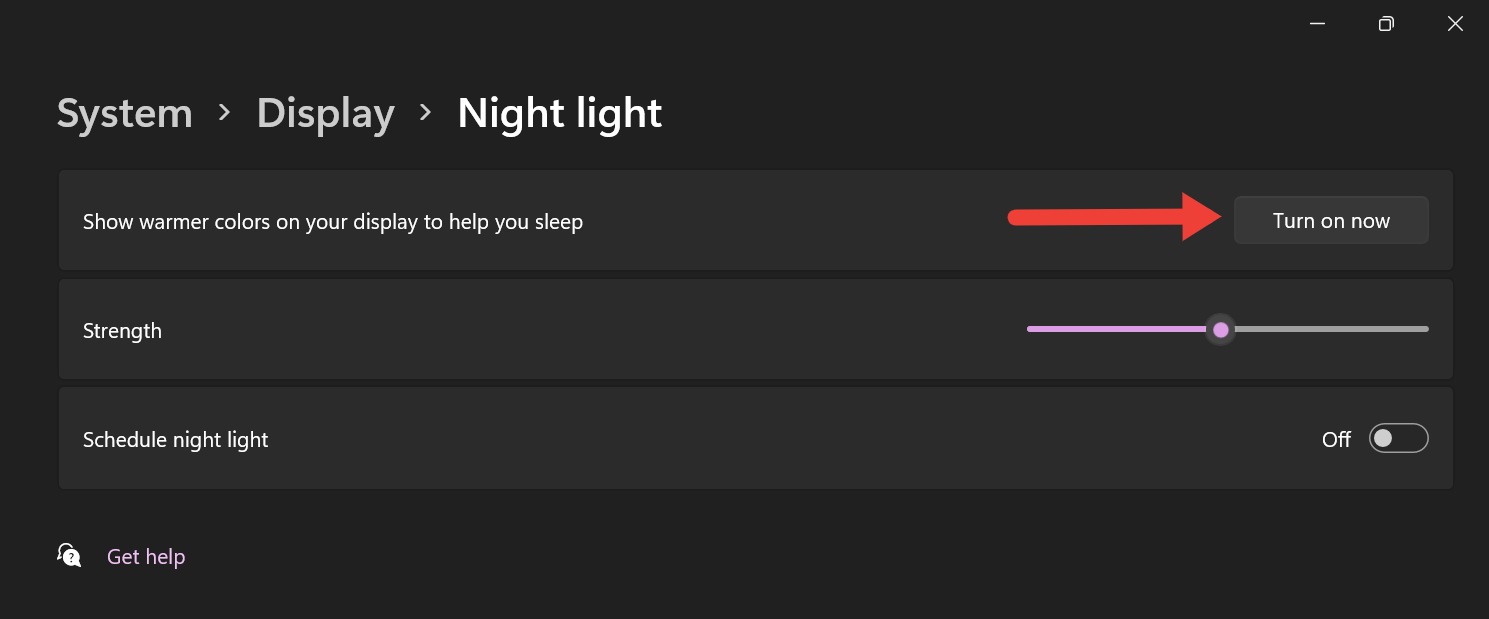Image resolution: width=1489 pixels, height=619 pixels.
Task: Go back to System in the breadcrumb
Action: click(x=125, y=114)
